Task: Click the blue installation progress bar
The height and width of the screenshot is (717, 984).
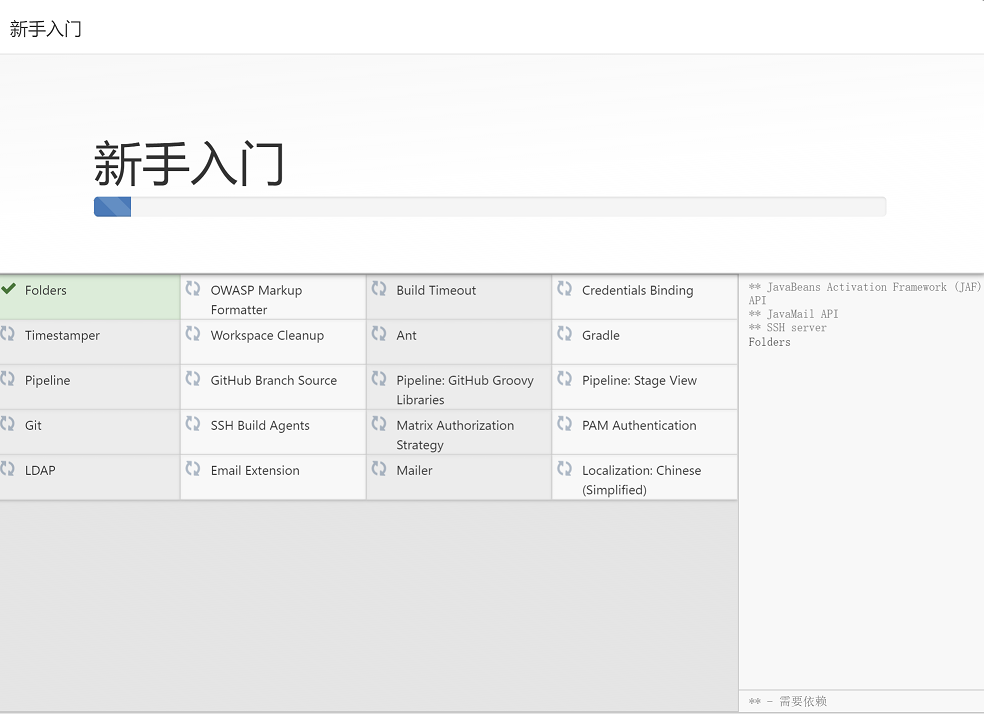Action: pos(112,207)
